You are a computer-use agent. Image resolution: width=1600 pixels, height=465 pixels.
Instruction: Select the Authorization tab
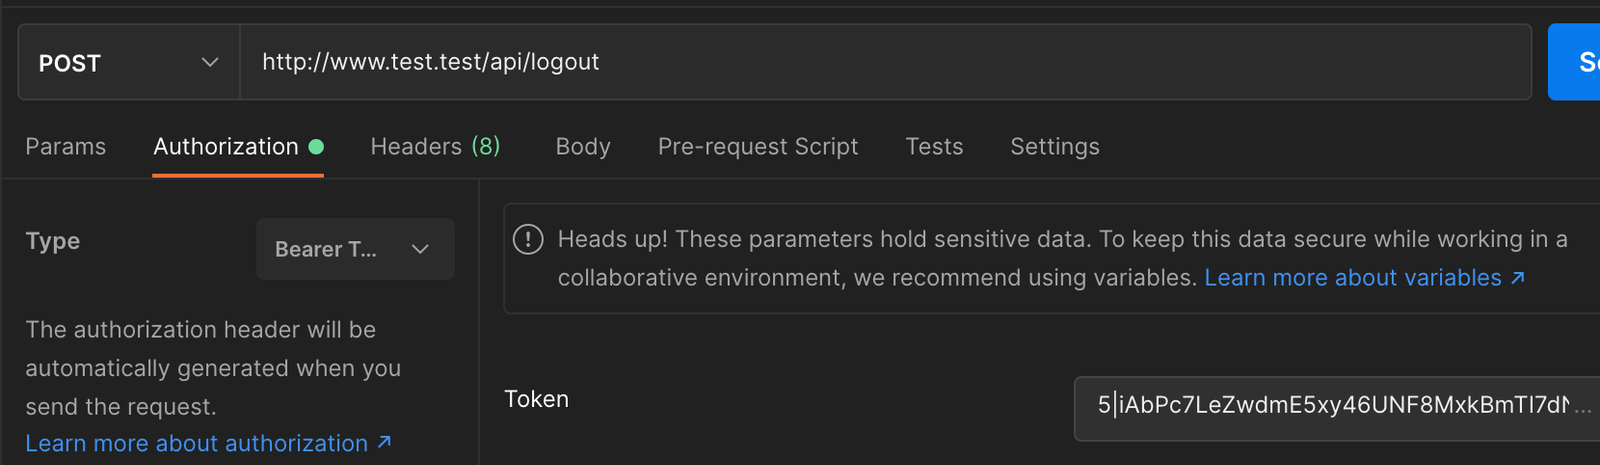[x=226, y=147]
